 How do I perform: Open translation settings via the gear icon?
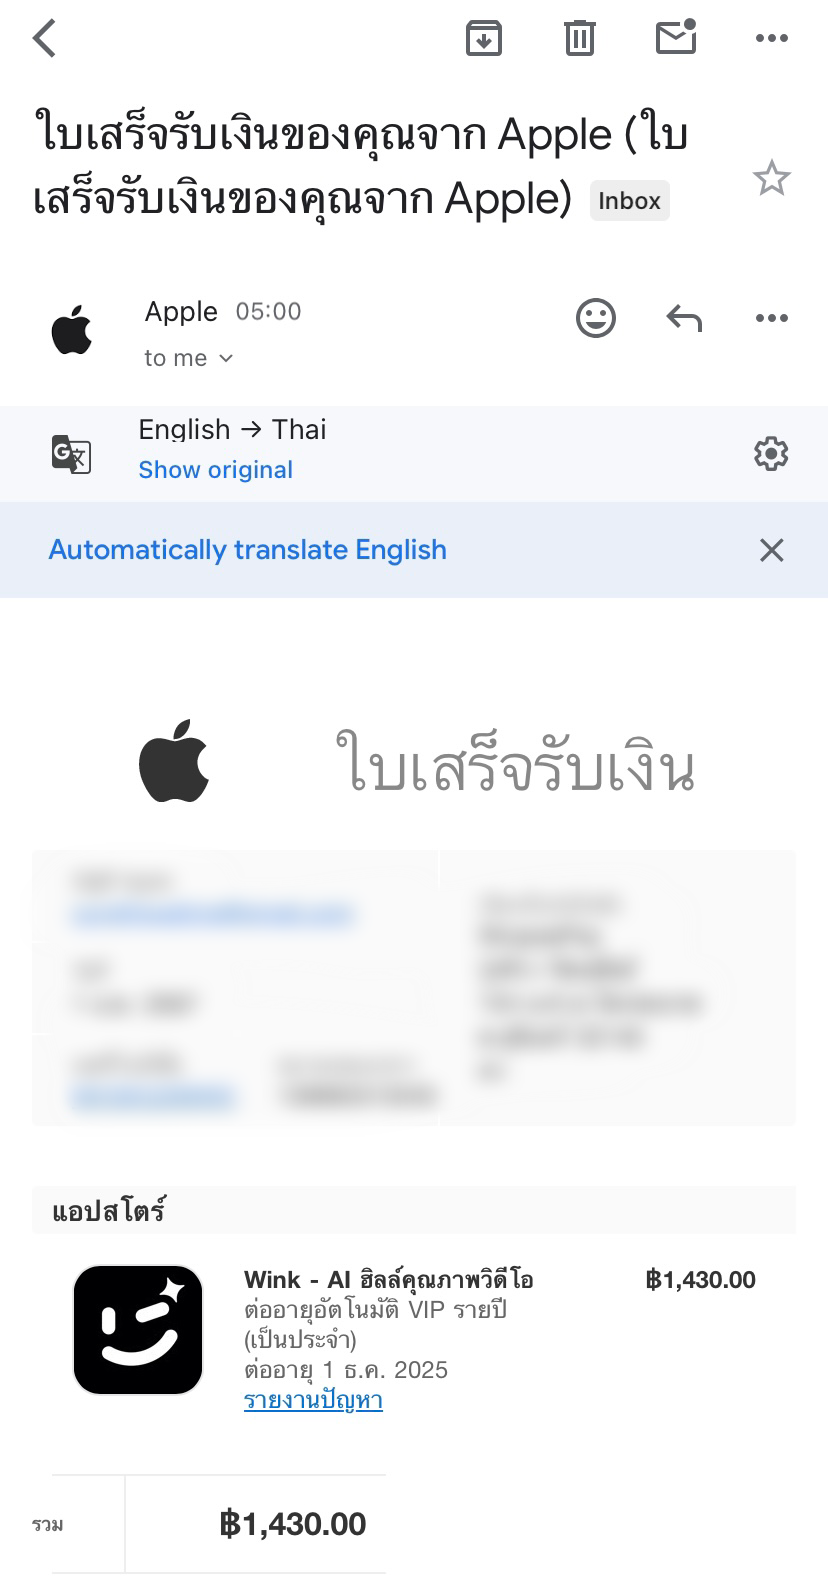point(771,454)
